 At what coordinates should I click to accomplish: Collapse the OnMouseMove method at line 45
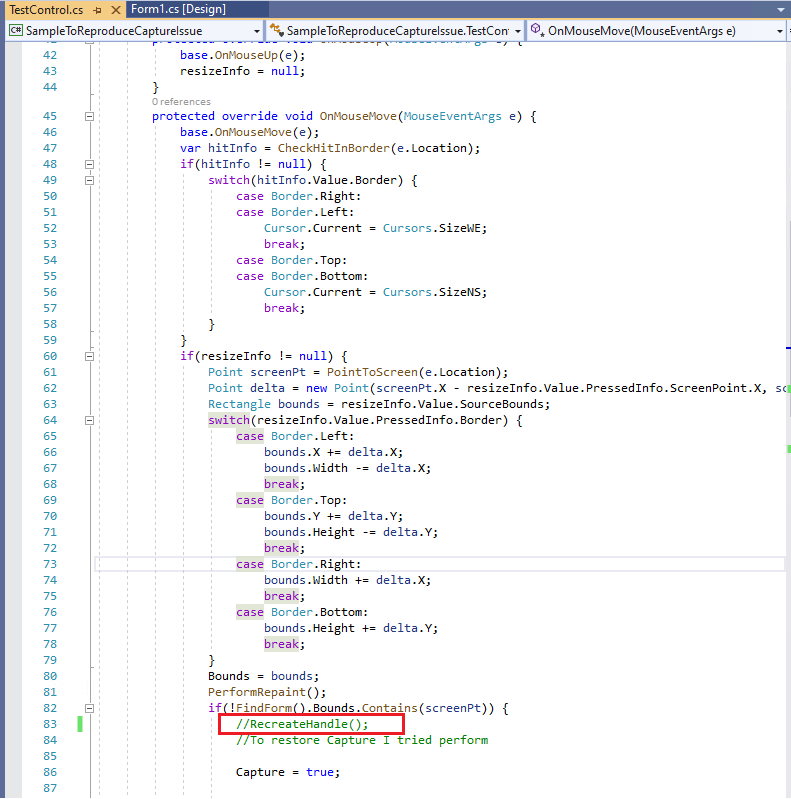[89, 116]
